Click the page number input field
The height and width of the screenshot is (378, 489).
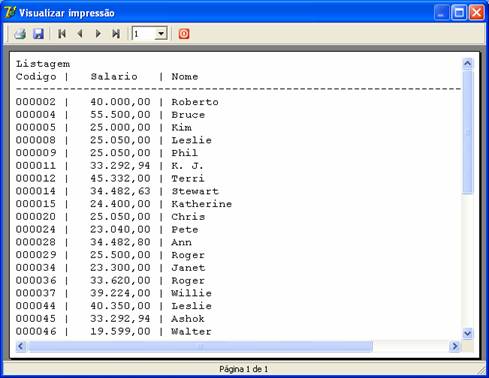pyautogui.click(x=144, y=34)
